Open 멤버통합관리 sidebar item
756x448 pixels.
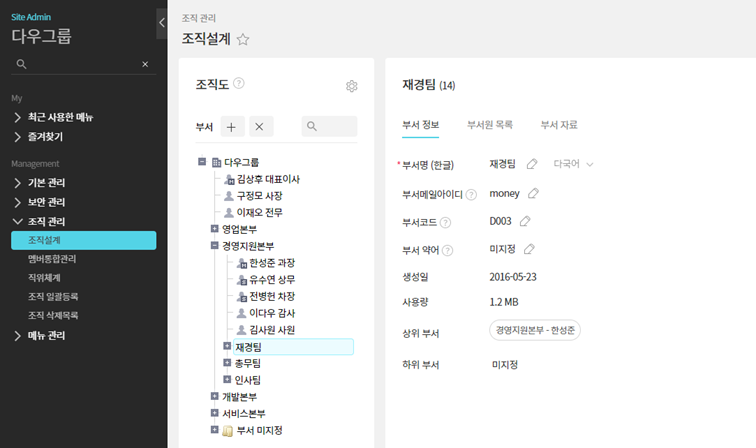pyautogui.click(x=52, y=259)
